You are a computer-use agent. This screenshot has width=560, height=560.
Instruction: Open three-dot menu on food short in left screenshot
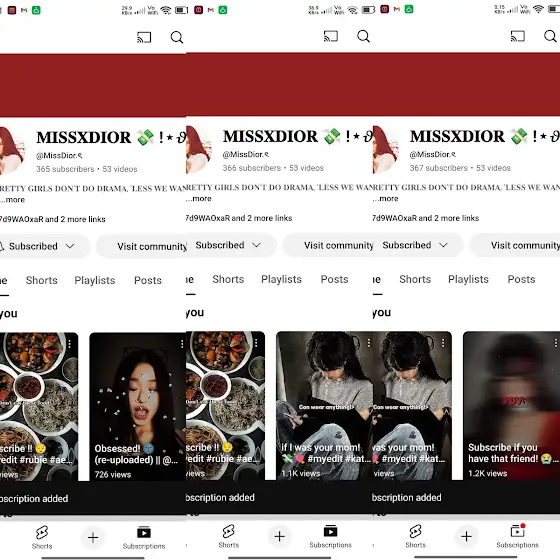point(69,344)
